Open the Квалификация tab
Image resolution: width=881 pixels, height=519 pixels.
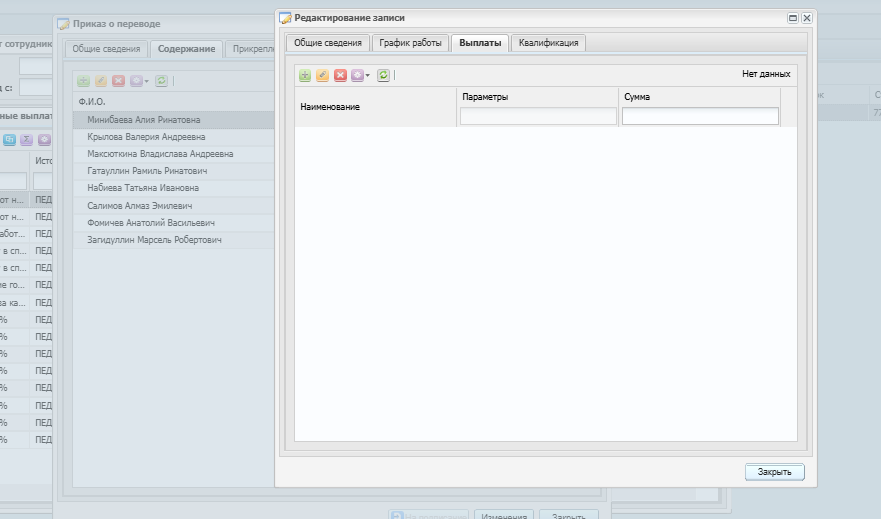tap(548, 43)
